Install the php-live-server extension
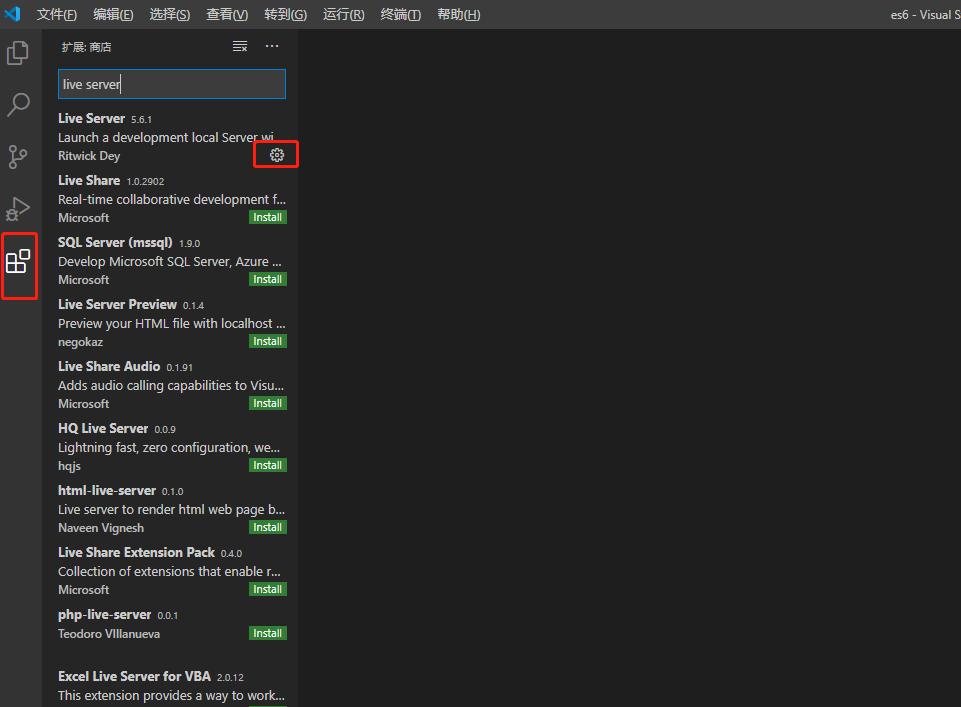Viewport: 961px width, 707px height. pyautogui.click(x=267, y=633)
